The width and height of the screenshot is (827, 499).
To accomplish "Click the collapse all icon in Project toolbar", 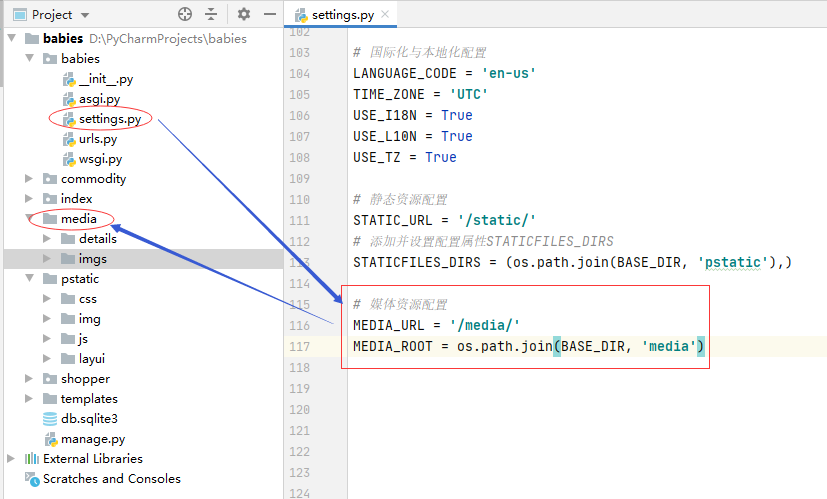I will (211, 14).
